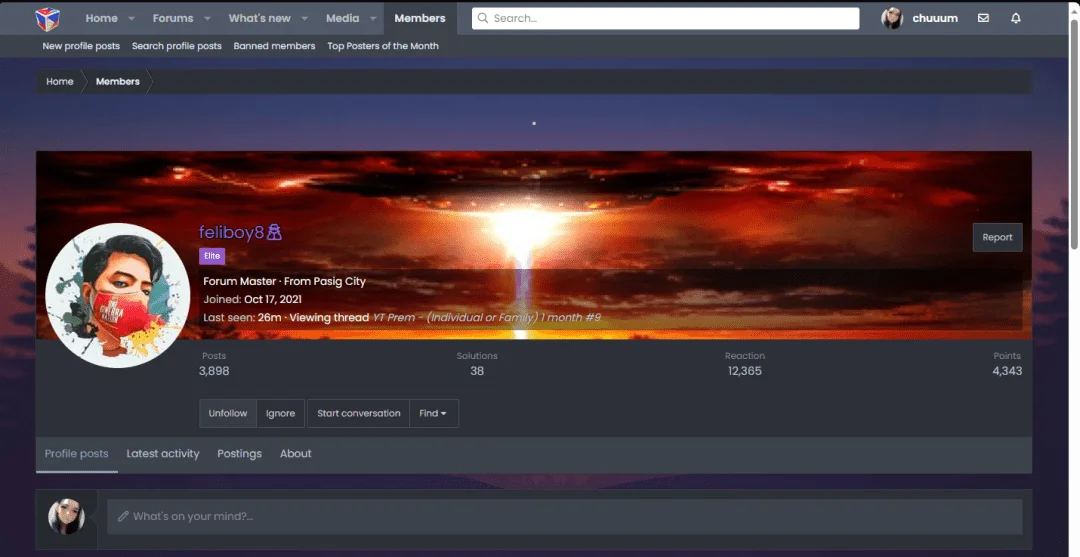Expand the What's new dropdown arrow
This screenshot has width=1080, height=557.
tap(304, 19)
